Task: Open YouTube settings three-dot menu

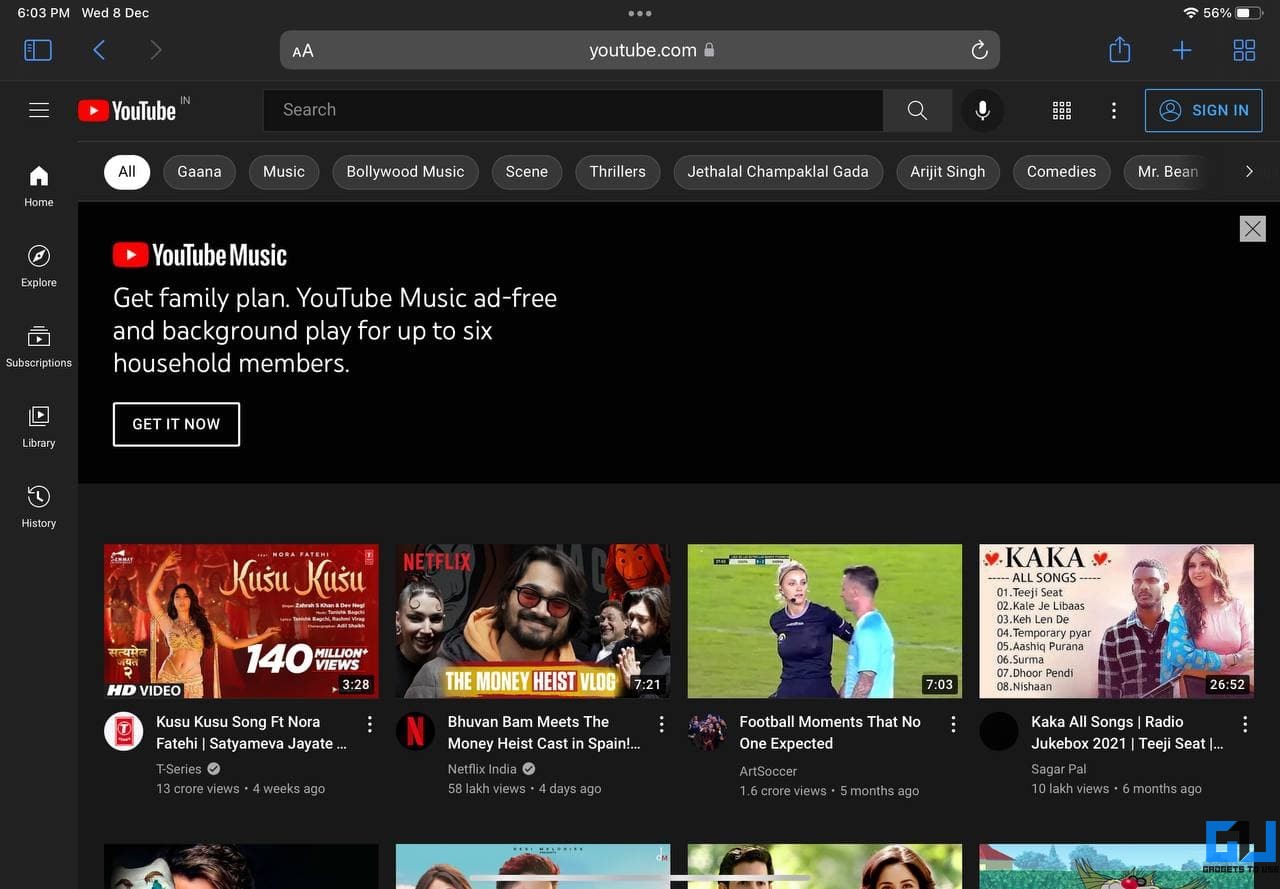Action: [x=1114, y=111]
